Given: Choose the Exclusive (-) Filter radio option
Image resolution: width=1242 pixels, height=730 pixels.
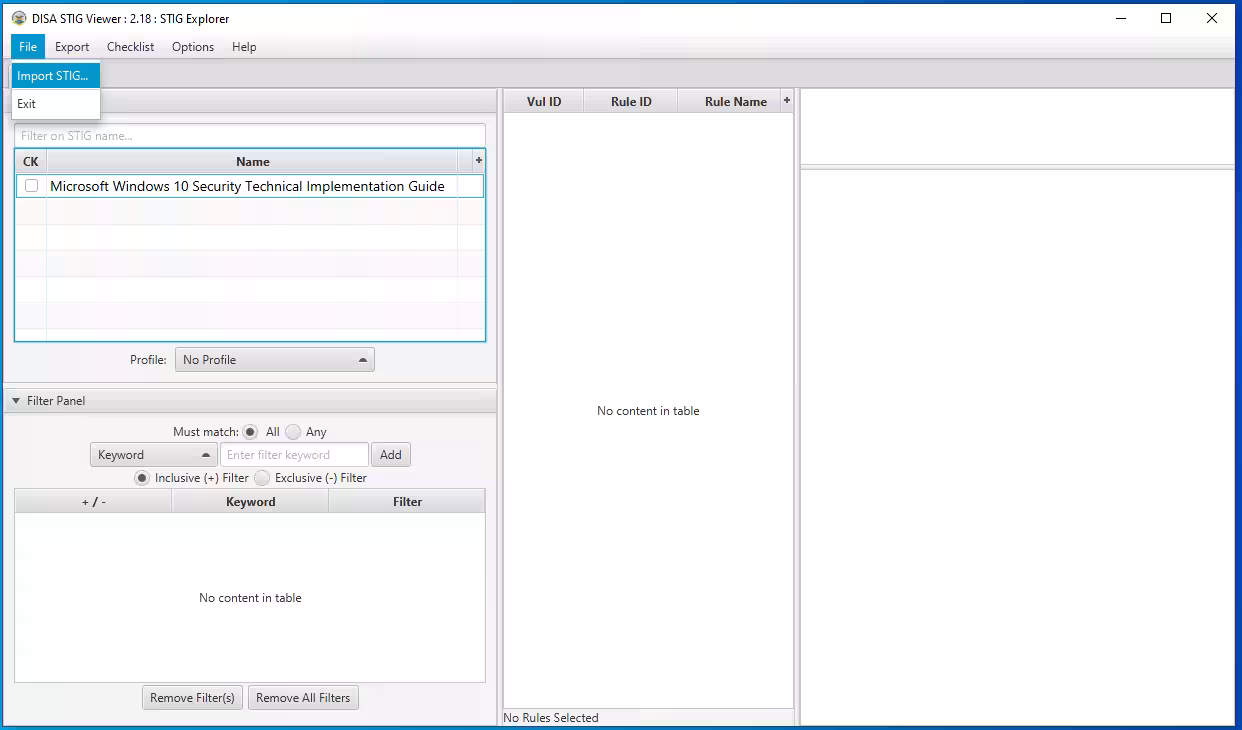Looking at the screenshot, I should click(262, 478).
